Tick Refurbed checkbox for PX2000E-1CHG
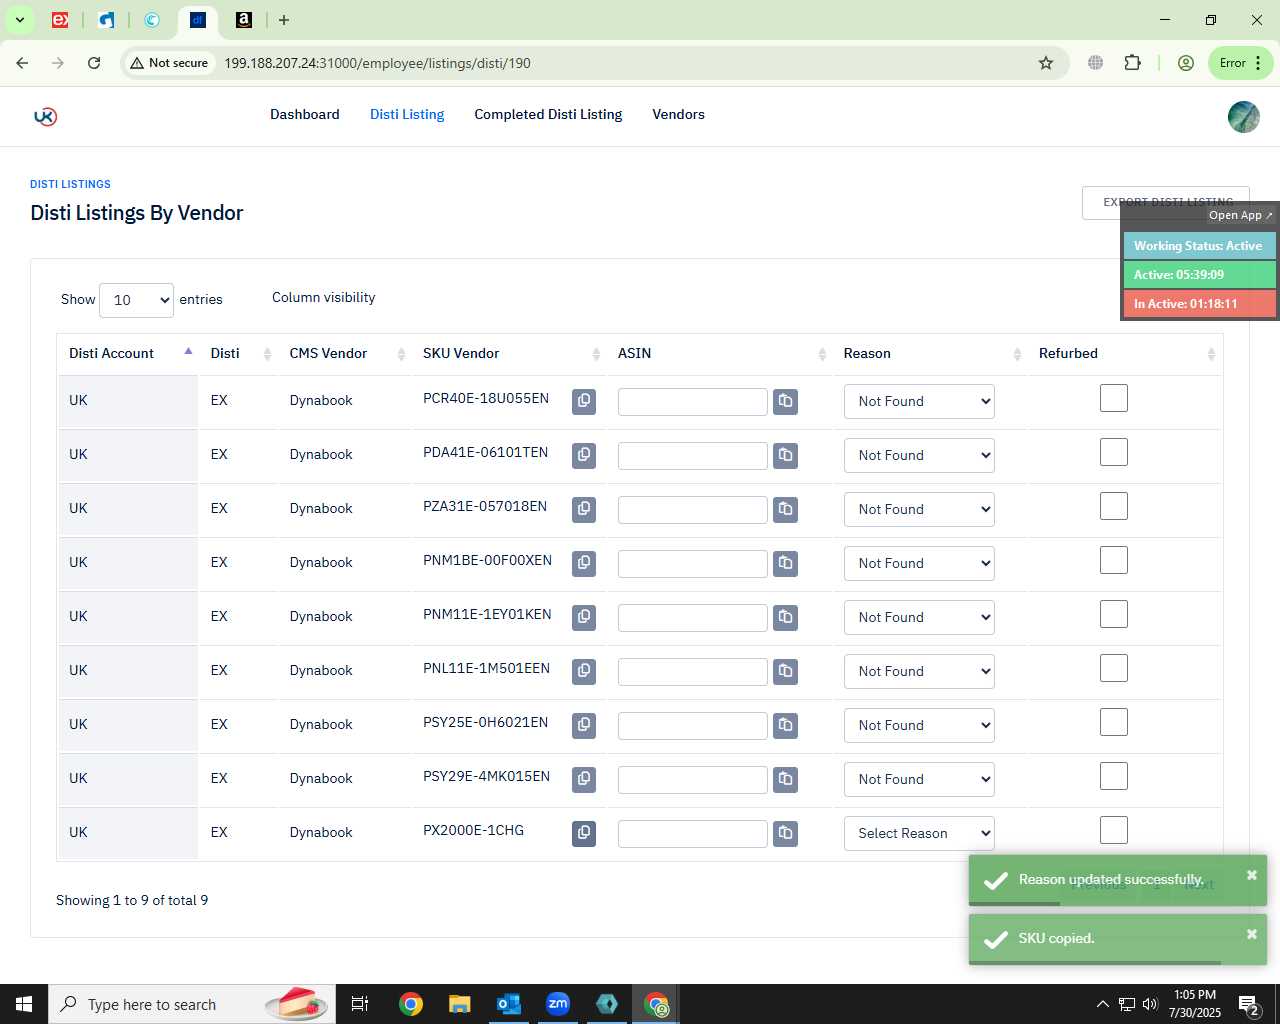The image size is (1280, 1024). tap(1114, 830)
